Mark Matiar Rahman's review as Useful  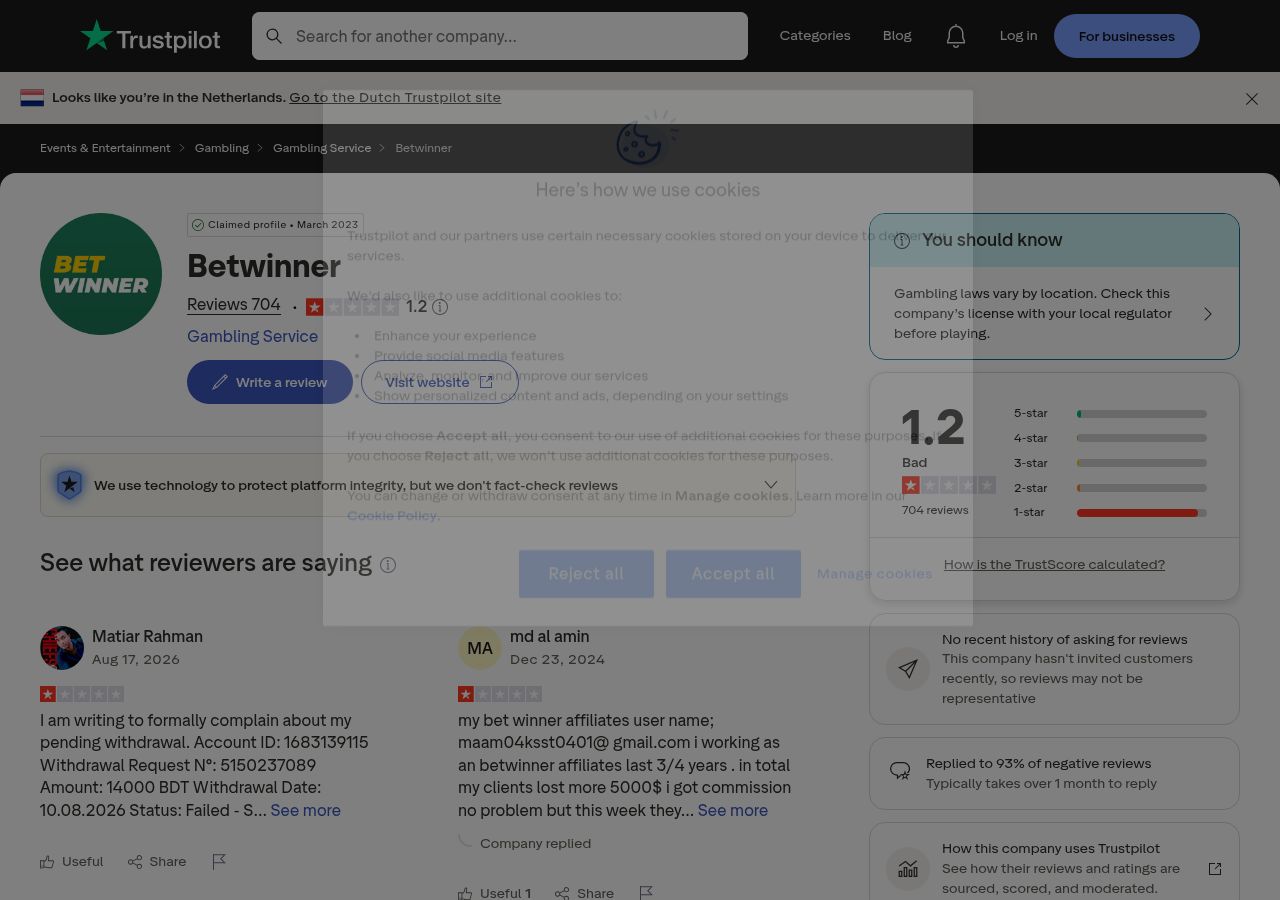[72, 861]
